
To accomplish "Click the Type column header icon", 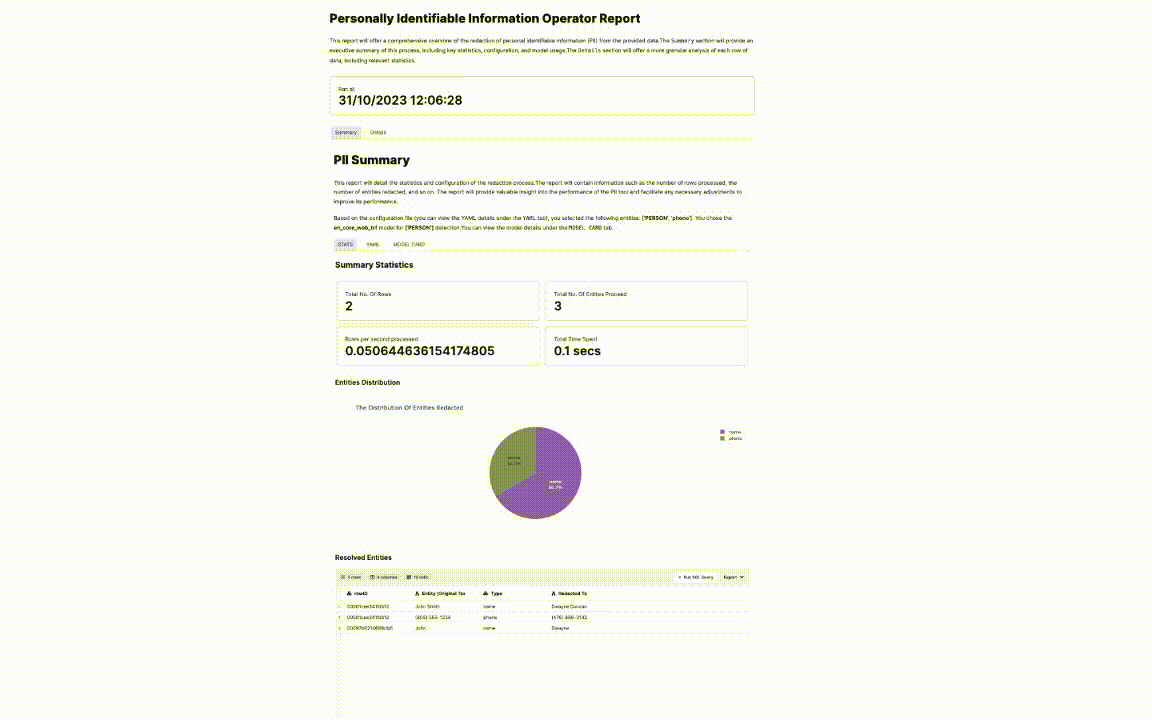I will (485, 593).
